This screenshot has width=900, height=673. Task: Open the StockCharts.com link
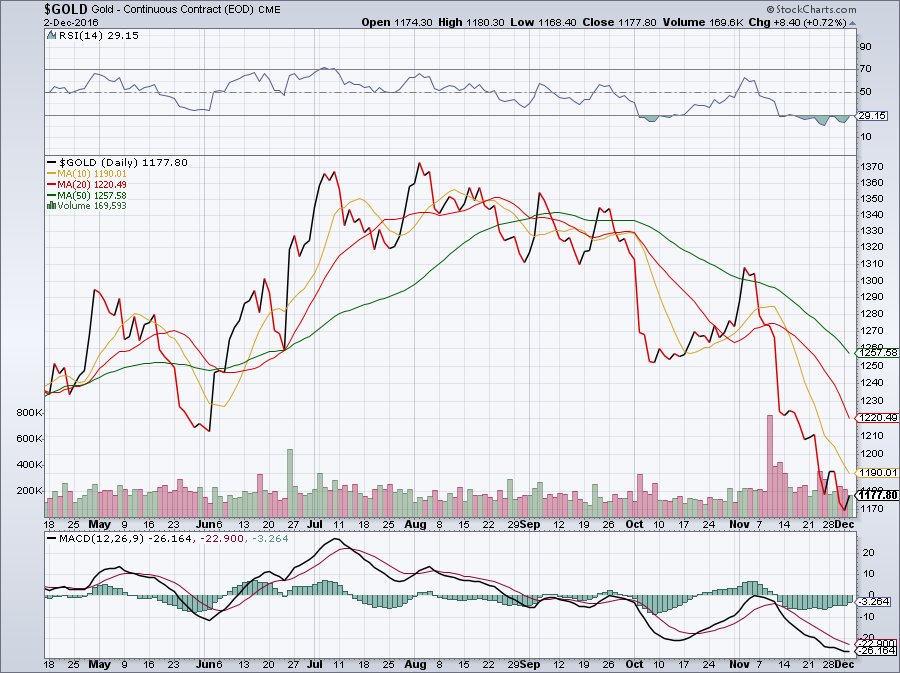tap(816, 9)
